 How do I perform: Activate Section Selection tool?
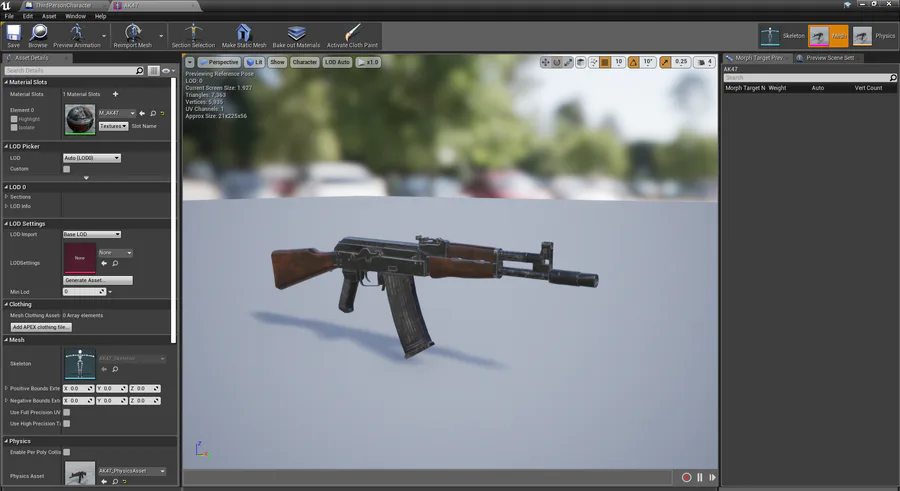pyautogui.click(x=193, y=36)
